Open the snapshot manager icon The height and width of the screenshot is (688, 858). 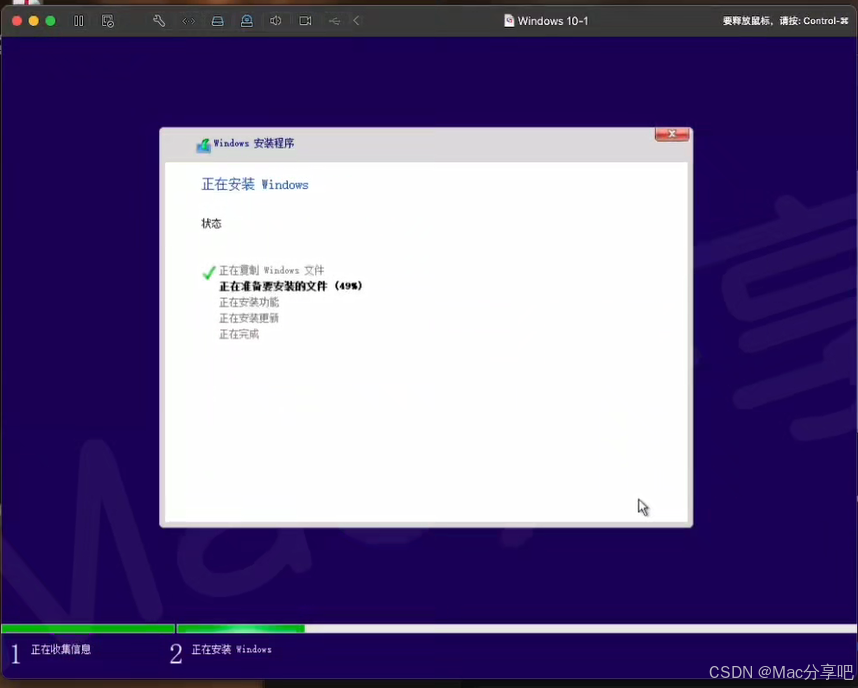click(x=108, y=21)
